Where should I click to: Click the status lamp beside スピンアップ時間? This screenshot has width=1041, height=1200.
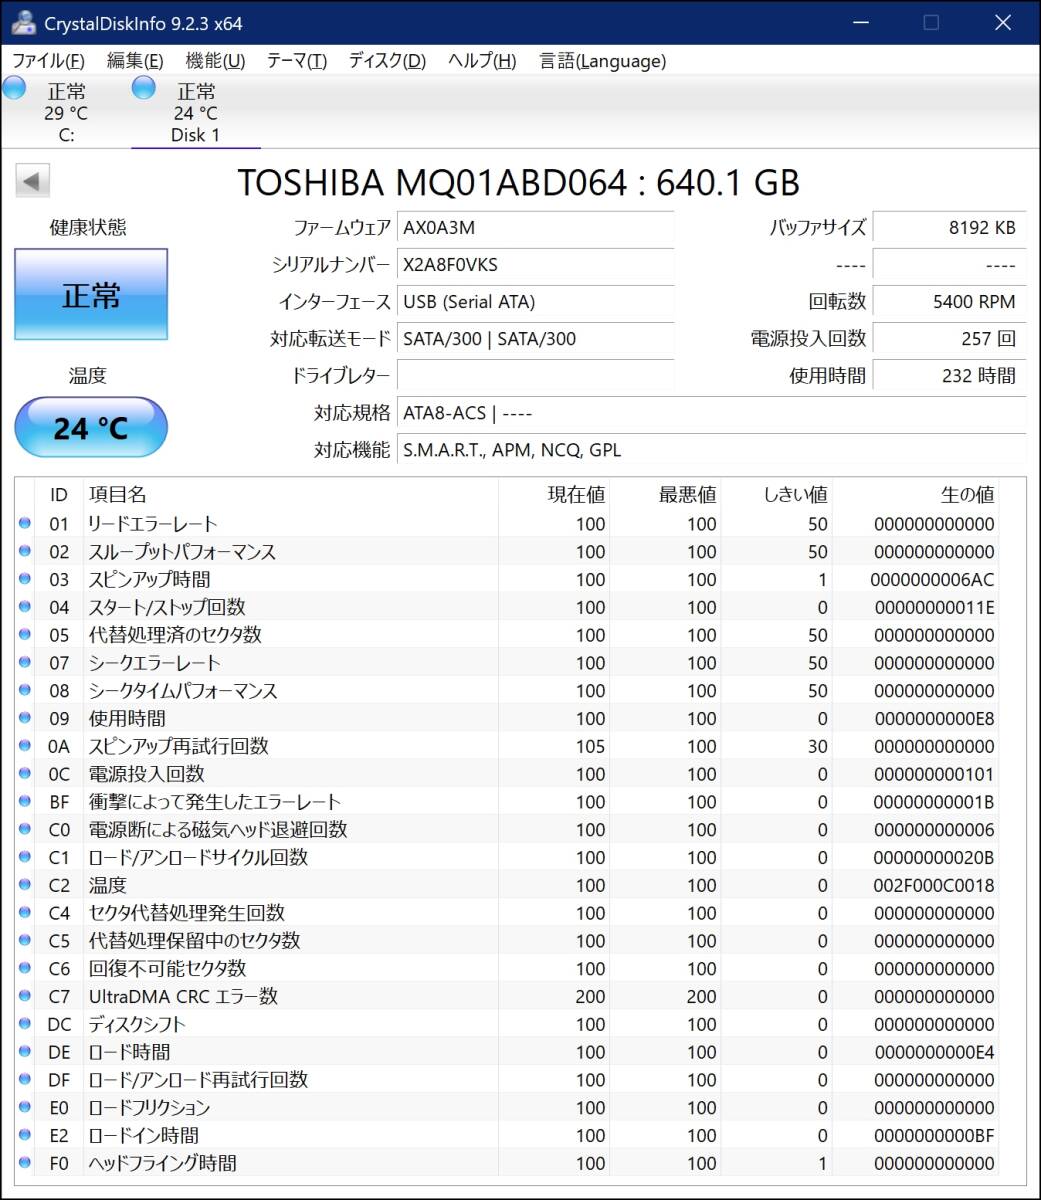pyautogui.click(x=25, y=579)
